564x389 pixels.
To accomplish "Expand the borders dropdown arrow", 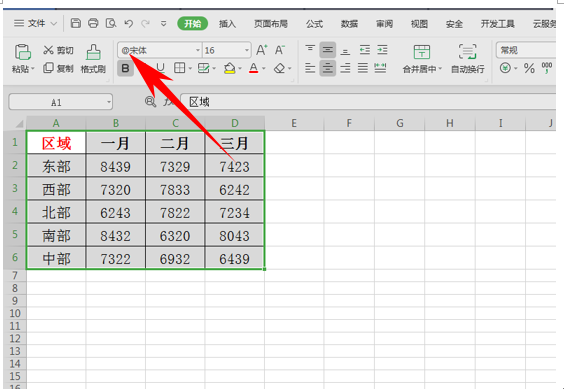I will coord(190,68).
